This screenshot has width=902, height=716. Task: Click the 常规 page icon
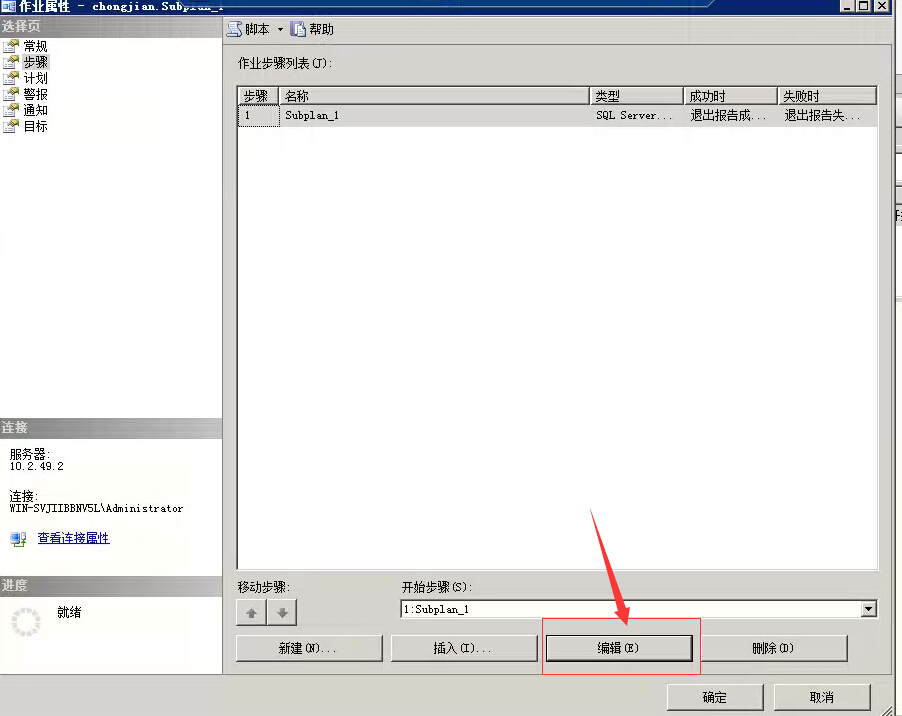point(11,46)
